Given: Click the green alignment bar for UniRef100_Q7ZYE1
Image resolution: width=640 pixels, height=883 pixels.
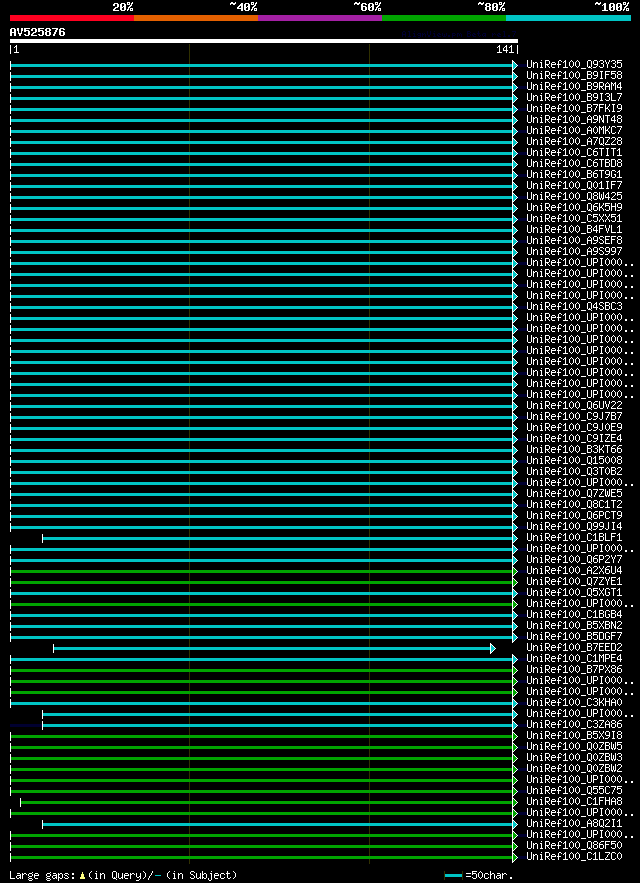Looking at the screenshot, I should tap(264, 582).
